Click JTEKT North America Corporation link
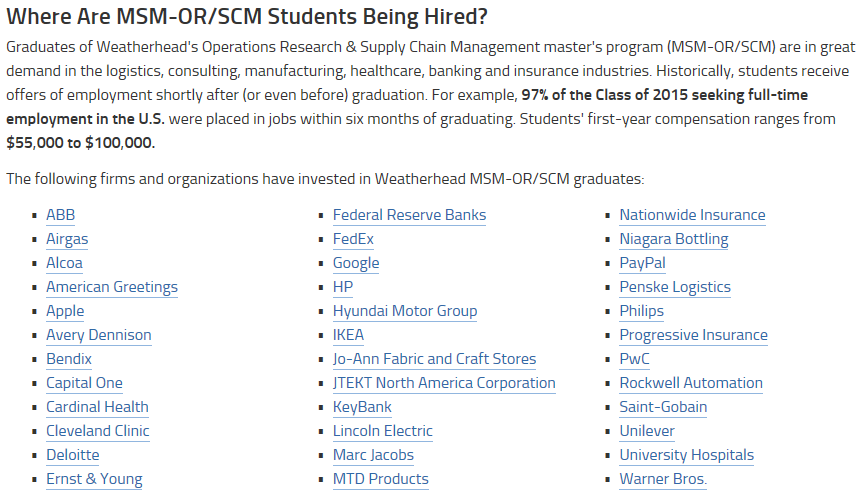The height and width of the screenshot is (501, 866). click(x=444, y=383)
